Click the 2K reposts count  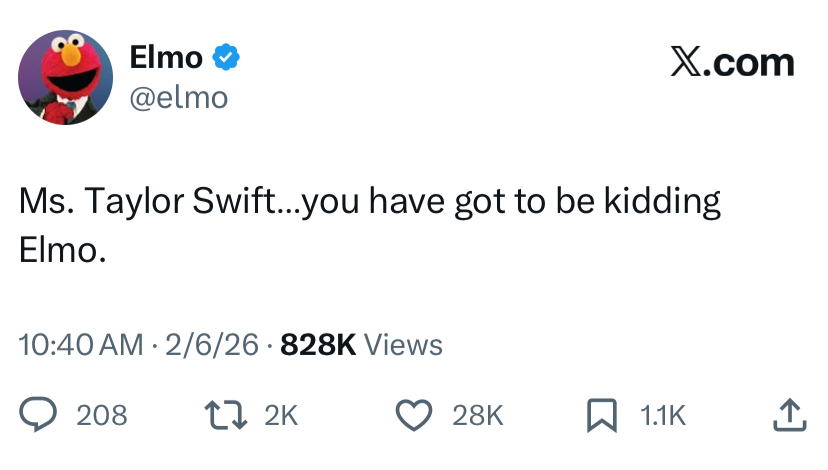click(x=281, y=415)
